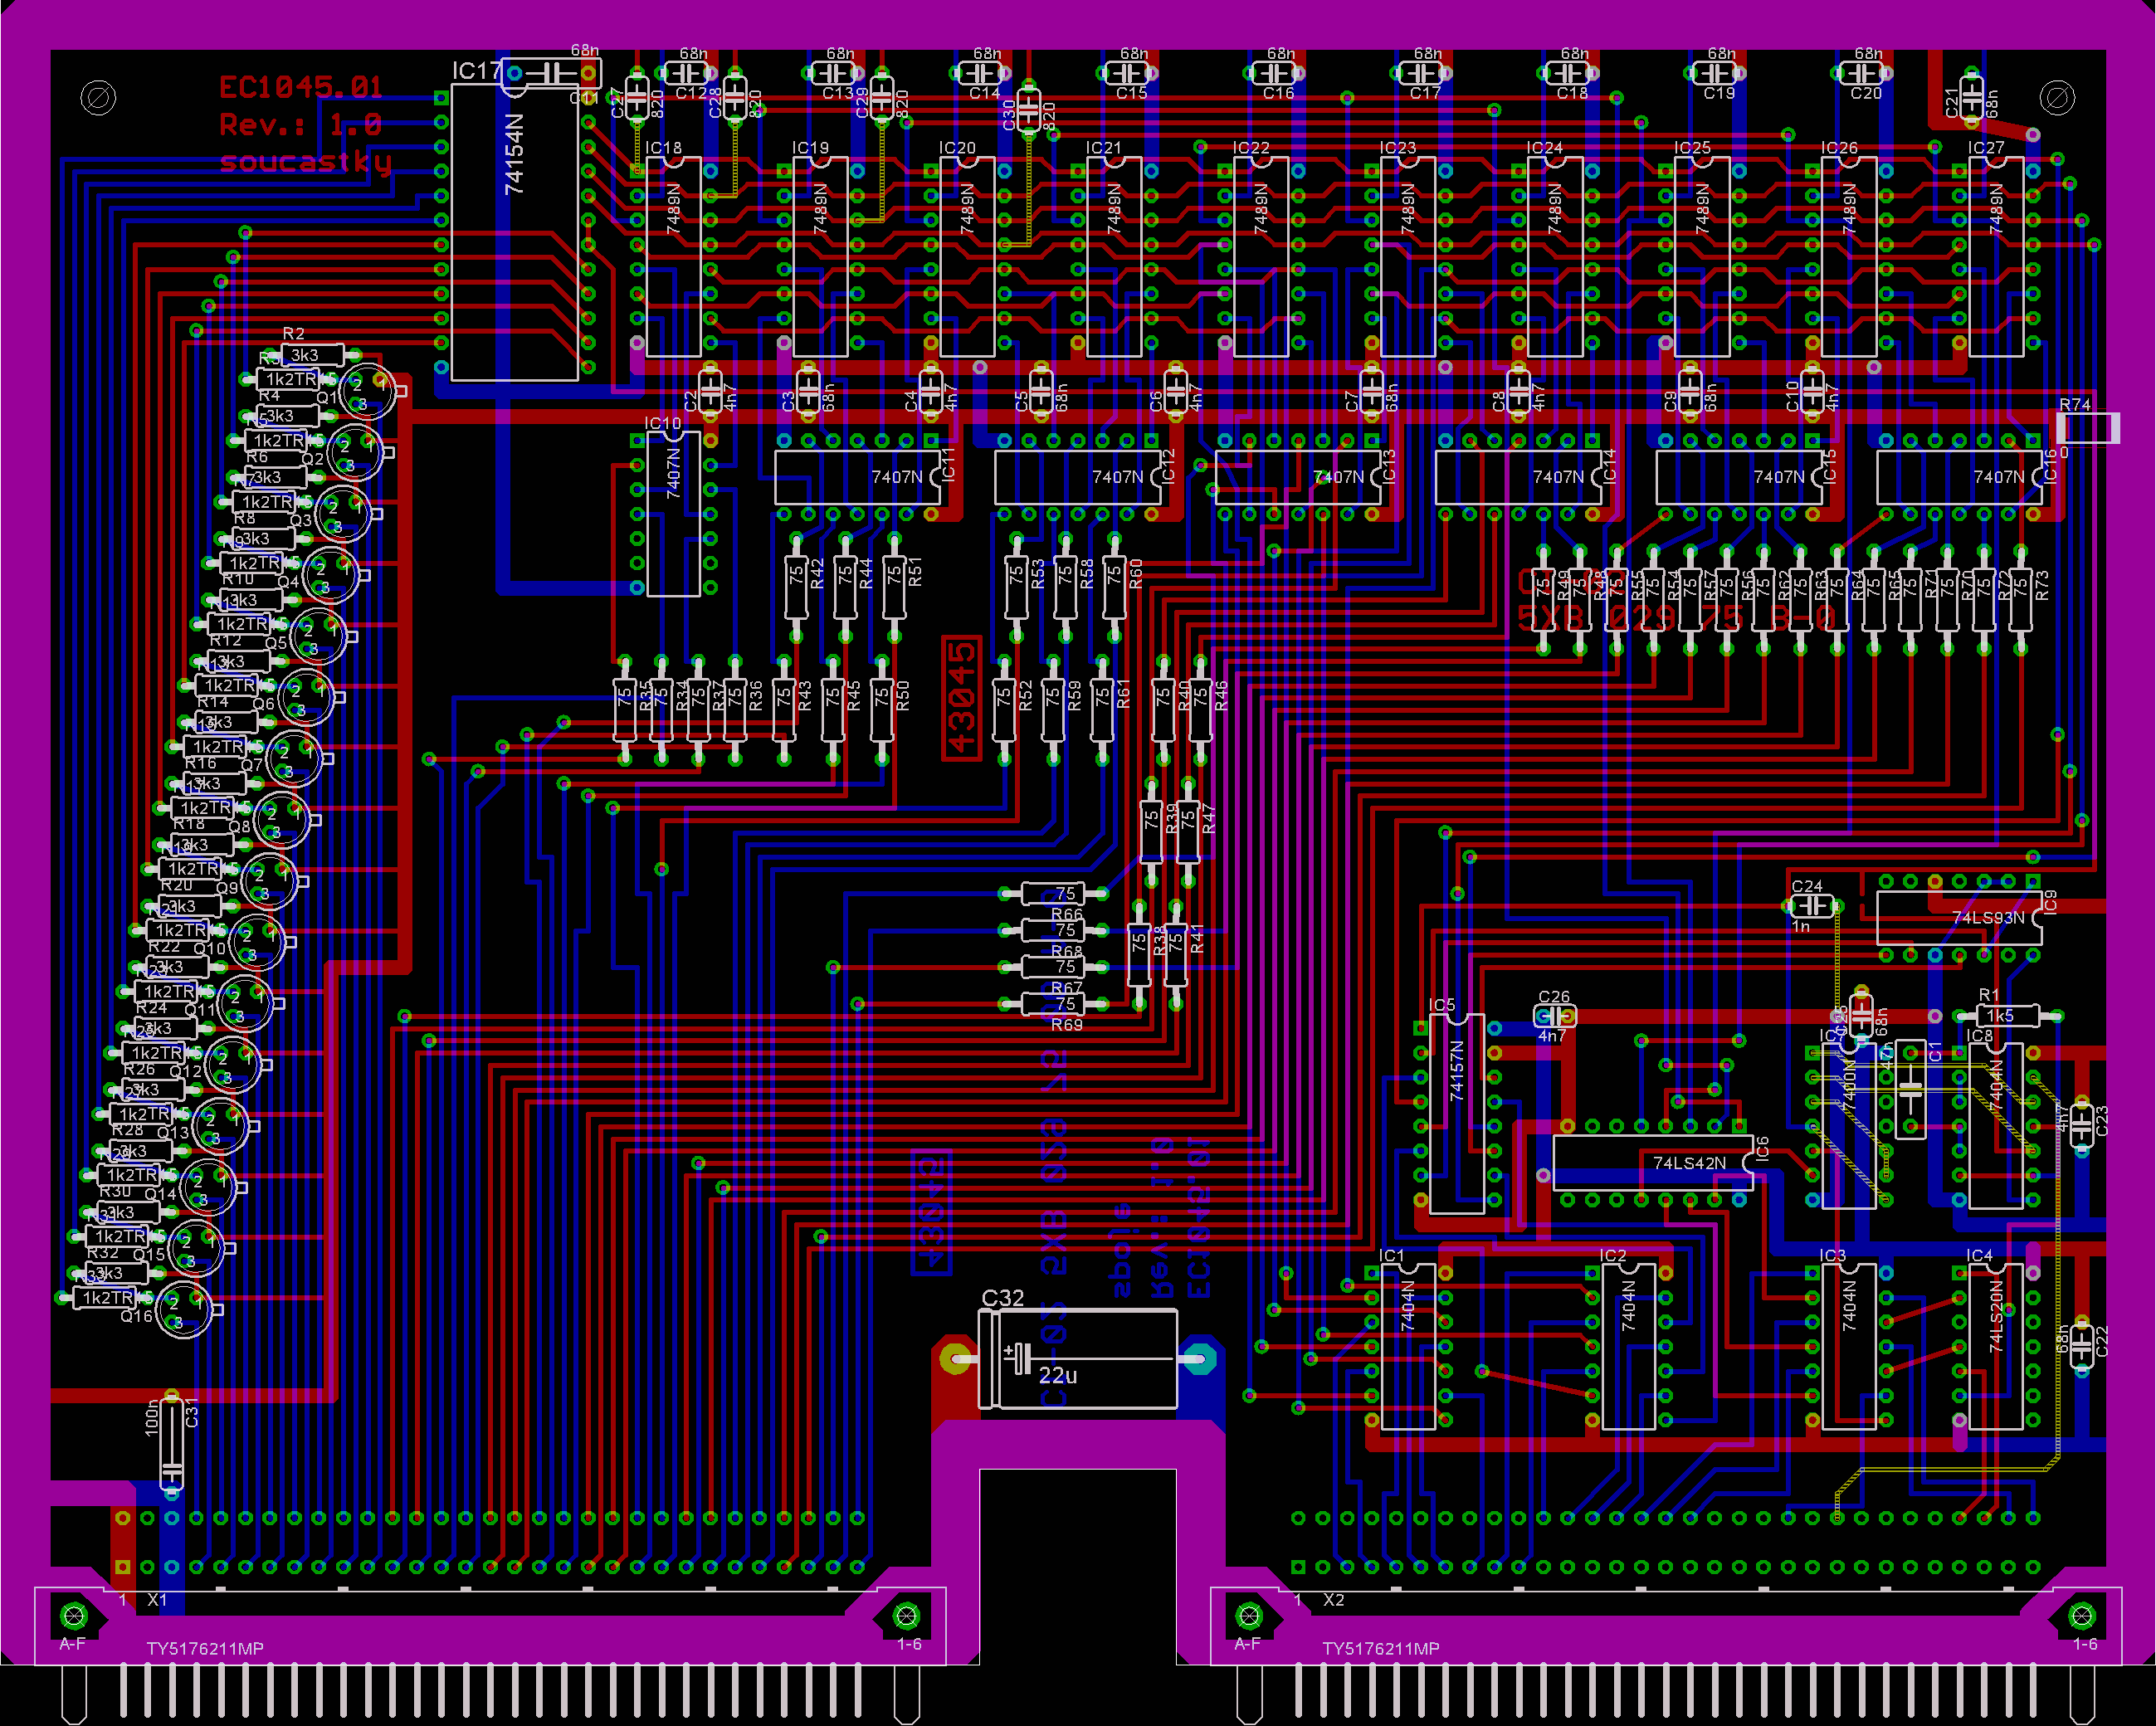Image resolution: width=2156 pixels, height=1726 pixels.
Task: Click the red boxed 43045 text
Action: 962,697
